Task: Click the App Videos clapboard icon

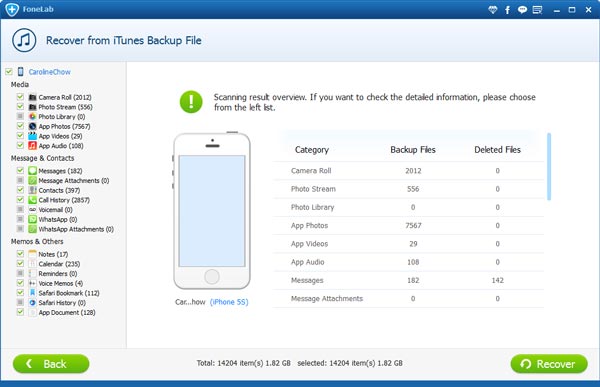Action: (33, 136)
